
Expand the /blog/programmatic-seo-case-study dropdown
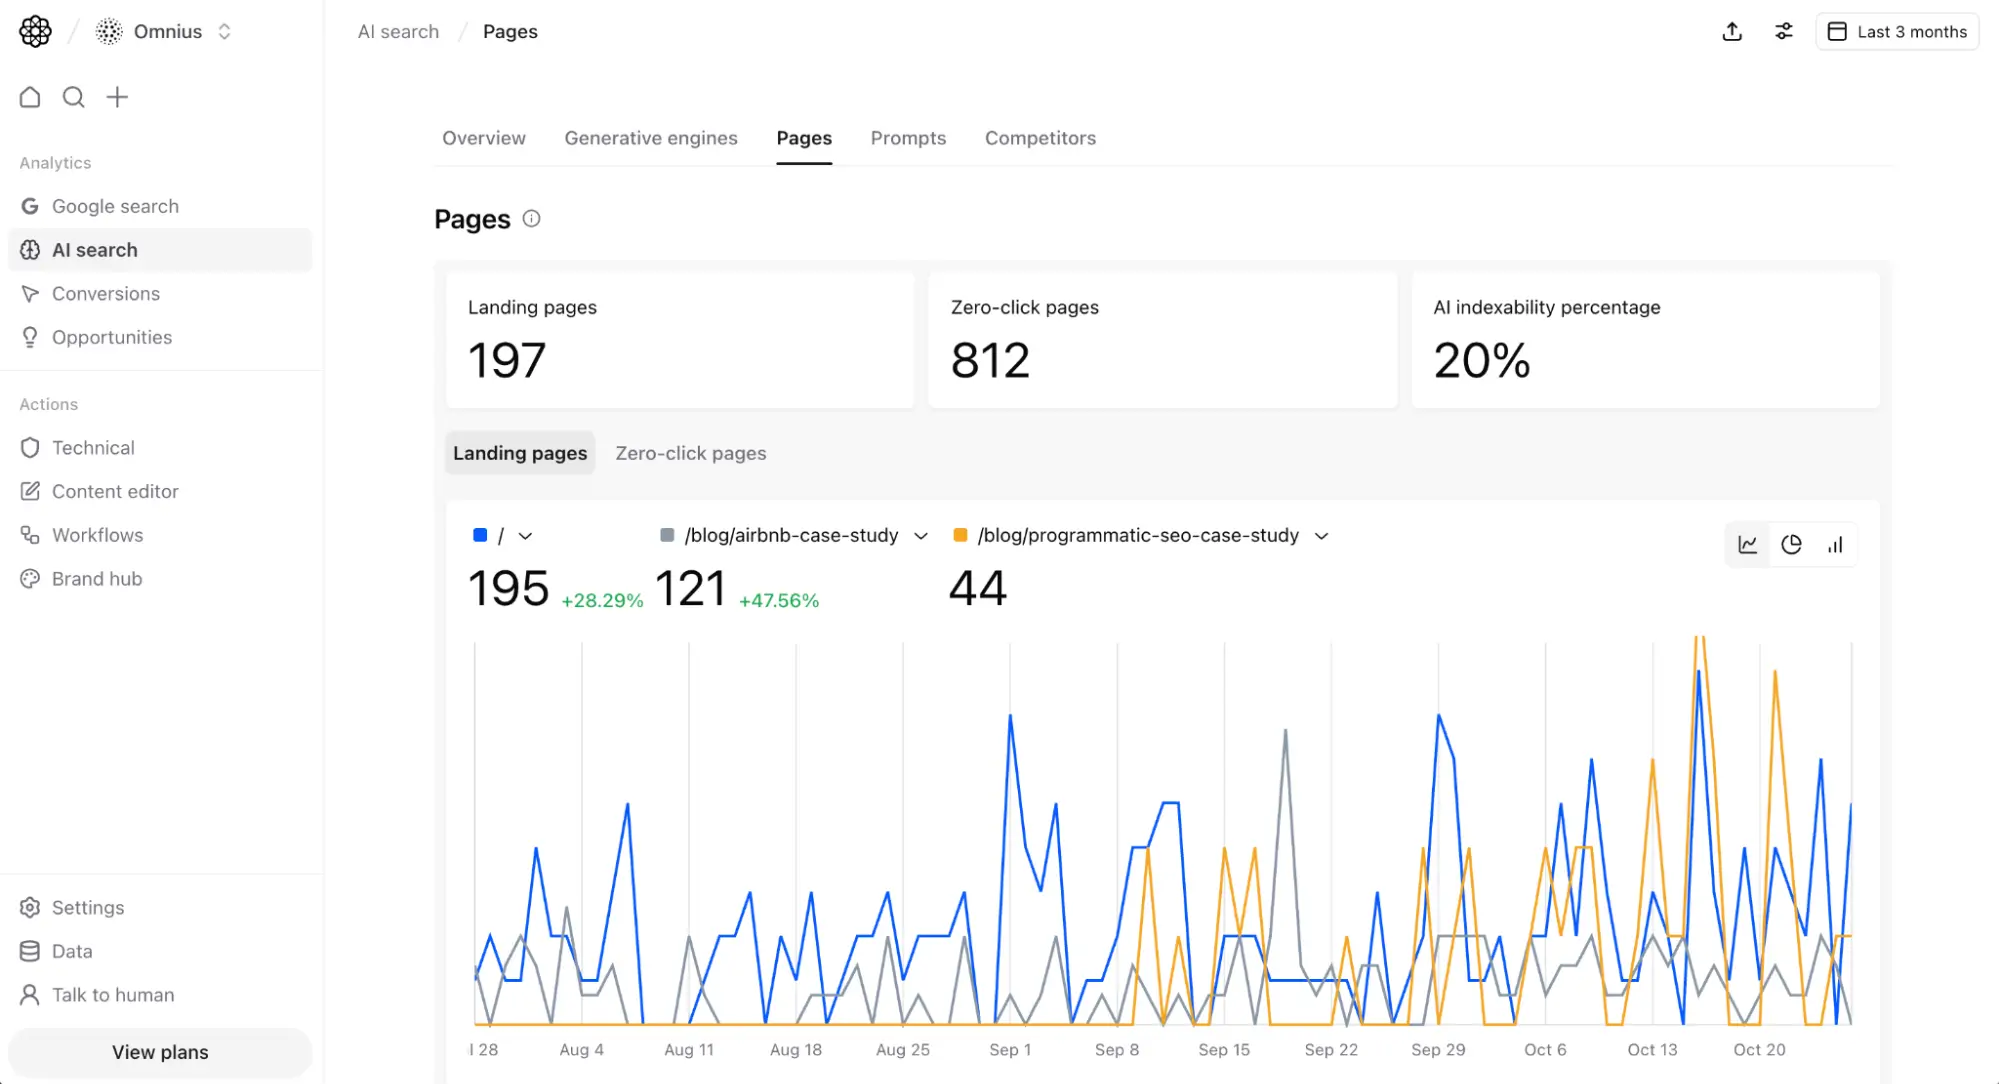[1320, 536]
